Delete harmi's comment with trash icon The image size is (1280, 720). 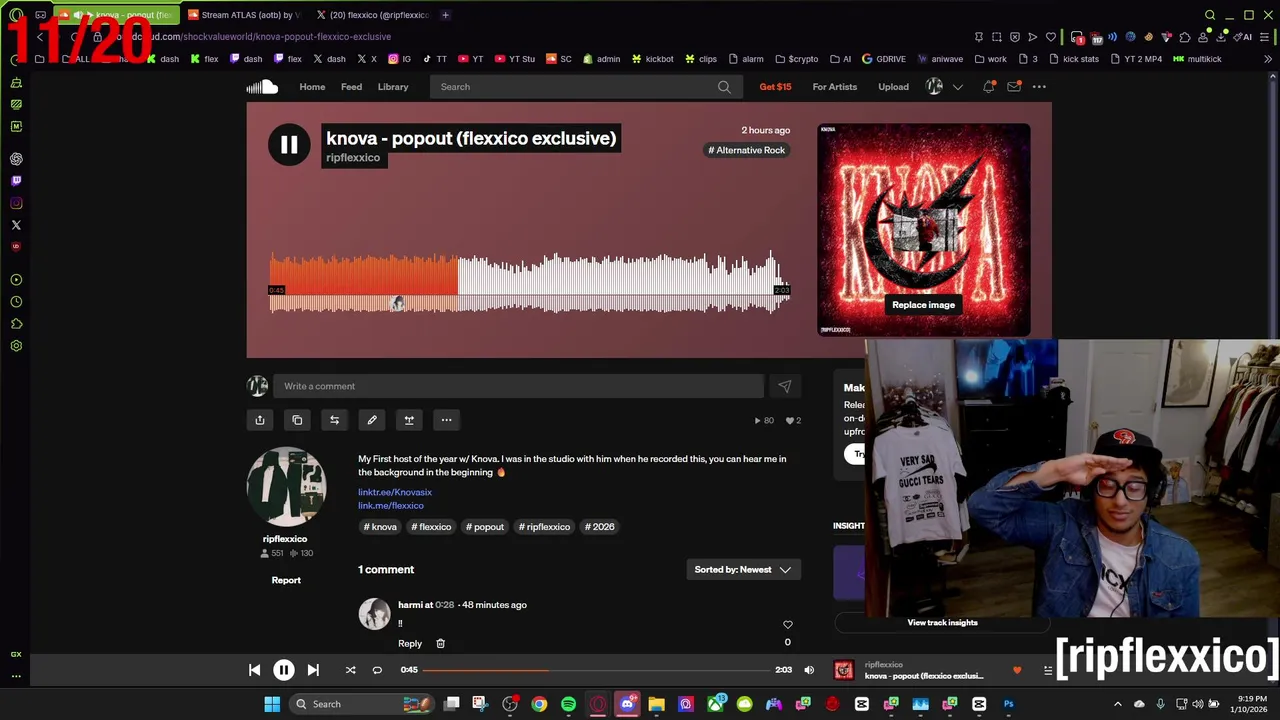coord(440,644)
